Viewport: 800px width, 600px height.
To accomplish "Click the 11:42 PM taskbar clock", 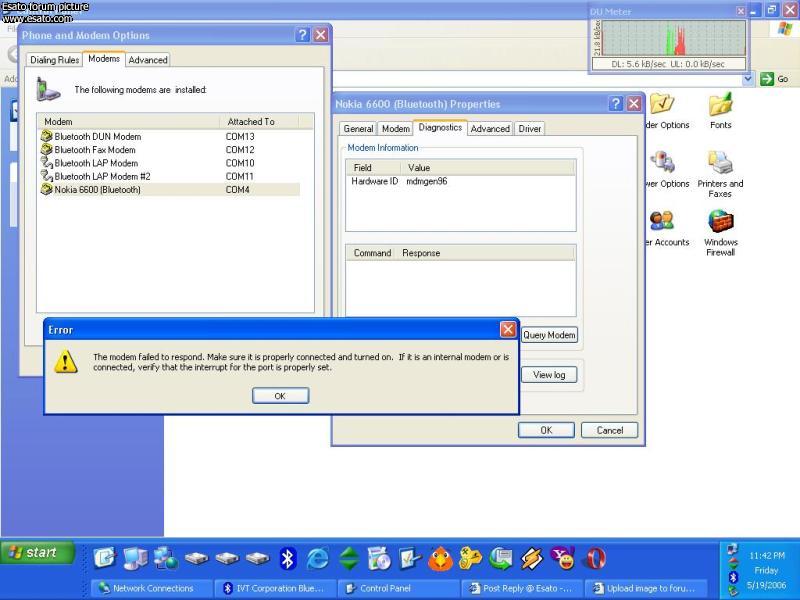I will (x=767, y=555).
